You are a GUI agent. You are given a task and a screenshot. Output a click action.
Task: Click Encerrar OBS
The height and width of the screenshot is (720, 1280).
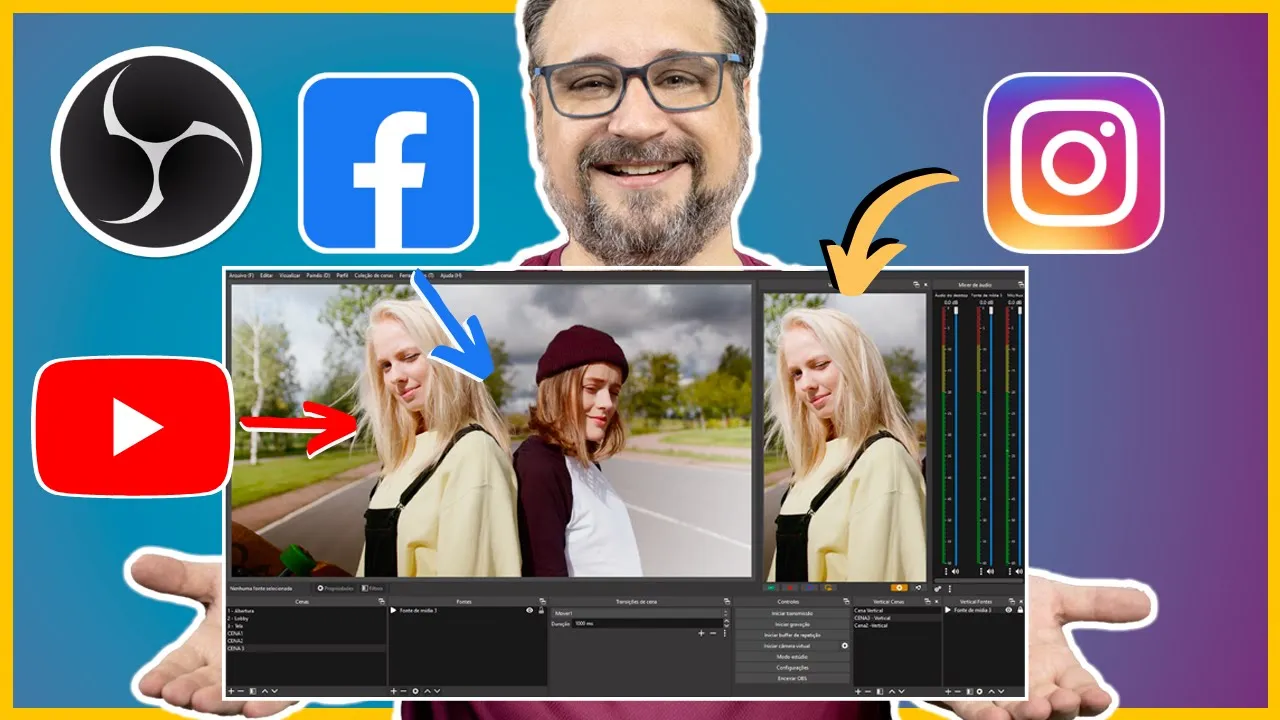coord(792,678)
